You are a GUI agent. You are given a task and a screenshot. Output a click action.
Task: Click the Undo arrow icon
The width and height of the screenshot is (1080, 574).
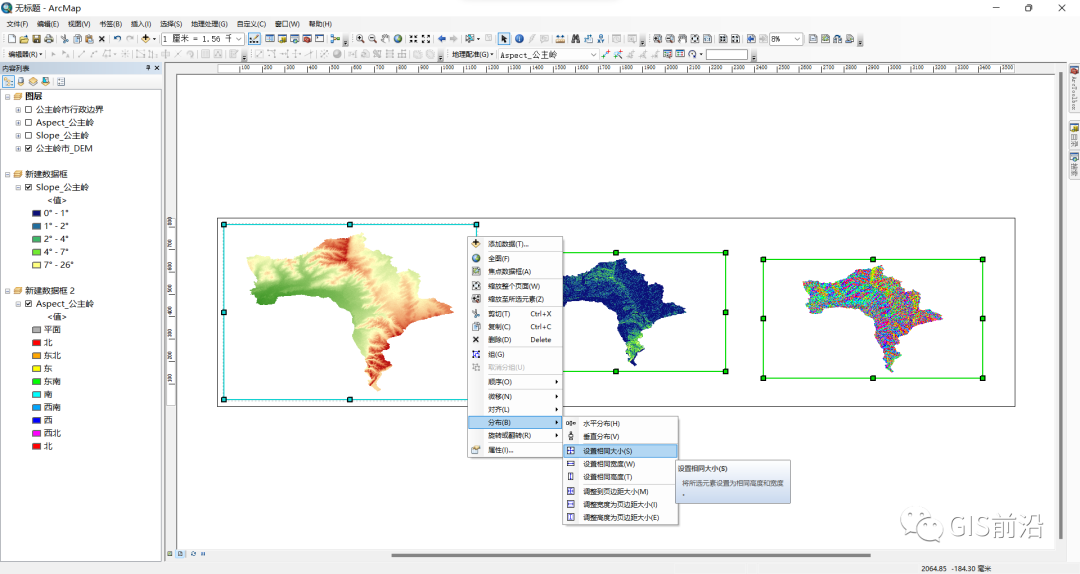[x=118, y=39]
